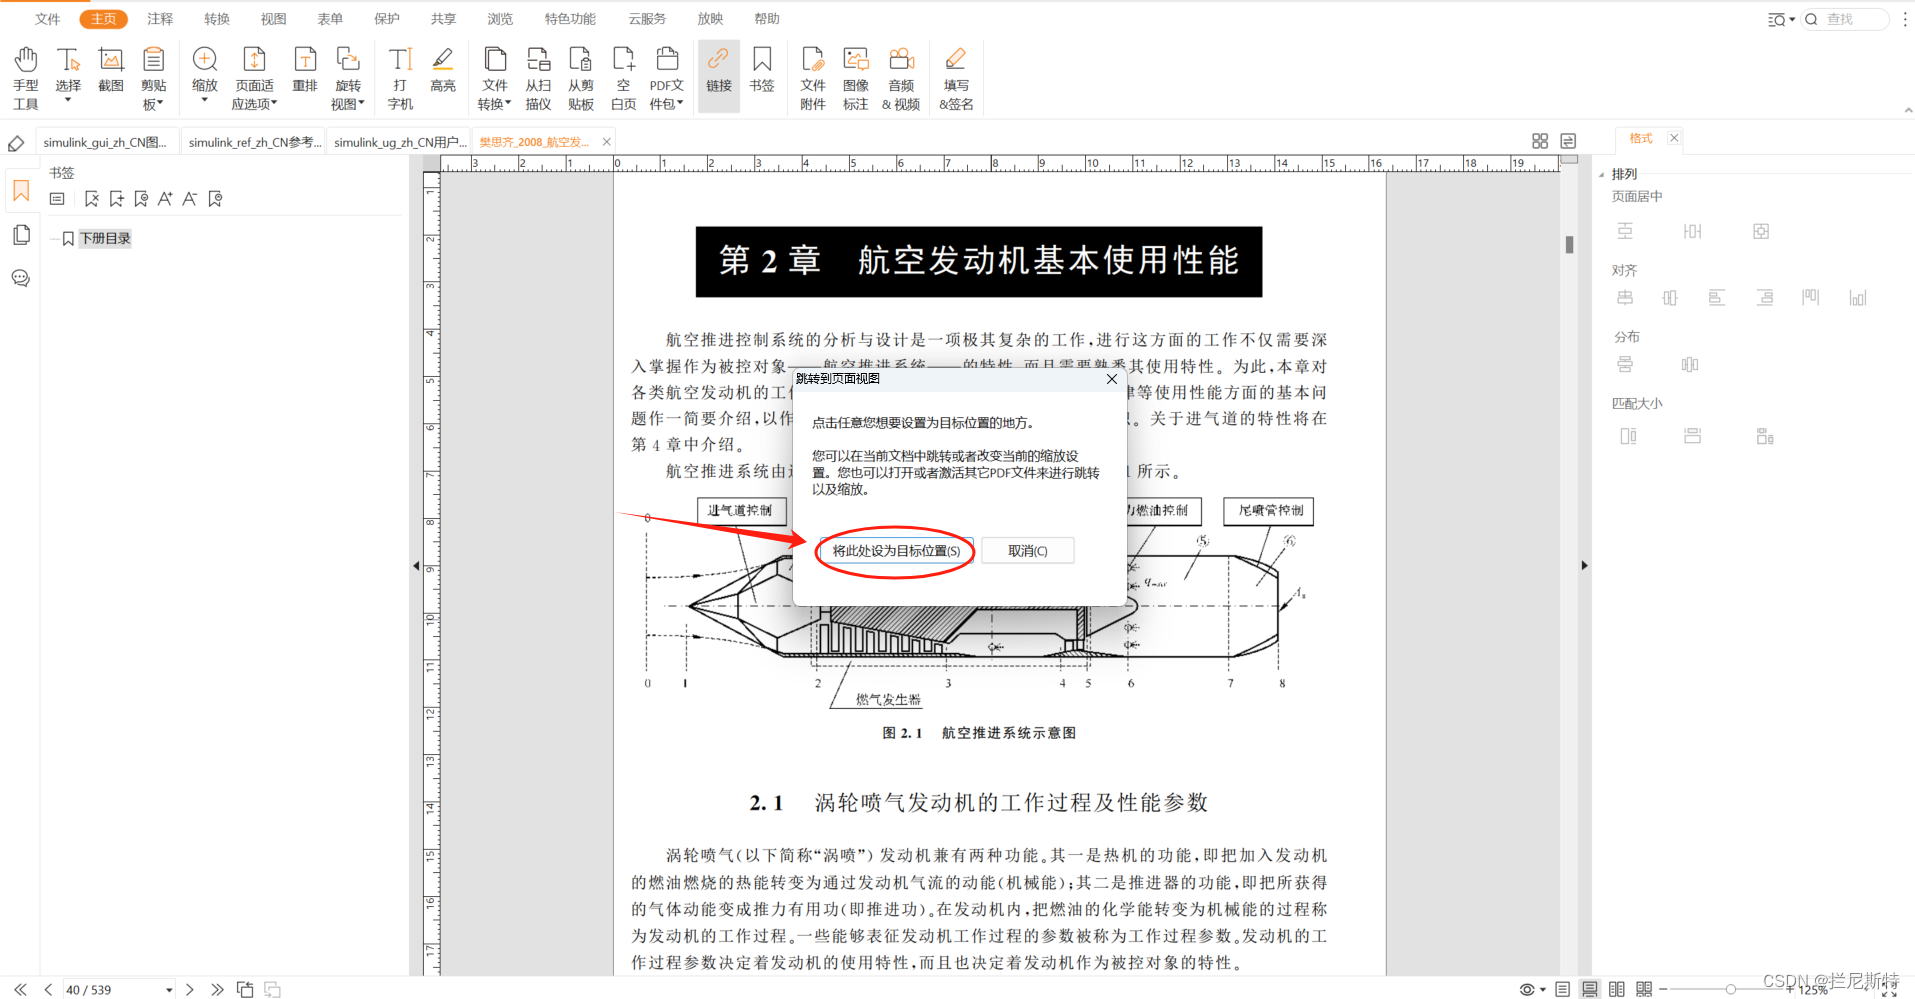Open the simulink_ref_zh_CN document tab
The image size is (1915, 999).
[x=254, y=142]
